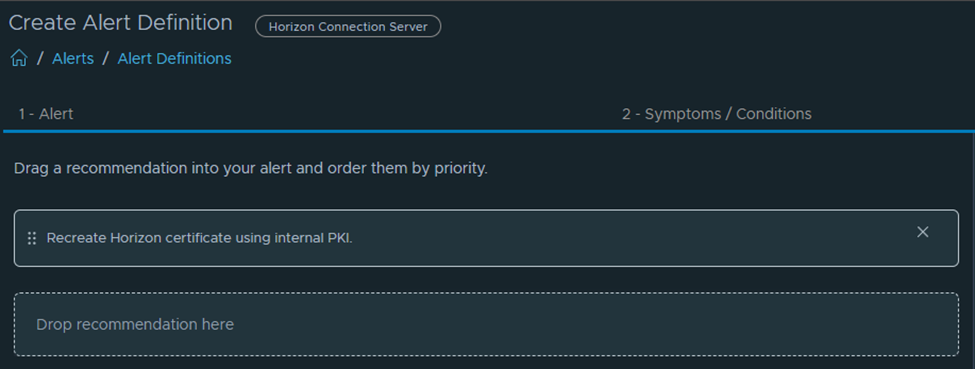Screen dimensions: 975x369
Task: Click the Drag a recommendation instruction text
Action: 251,169
